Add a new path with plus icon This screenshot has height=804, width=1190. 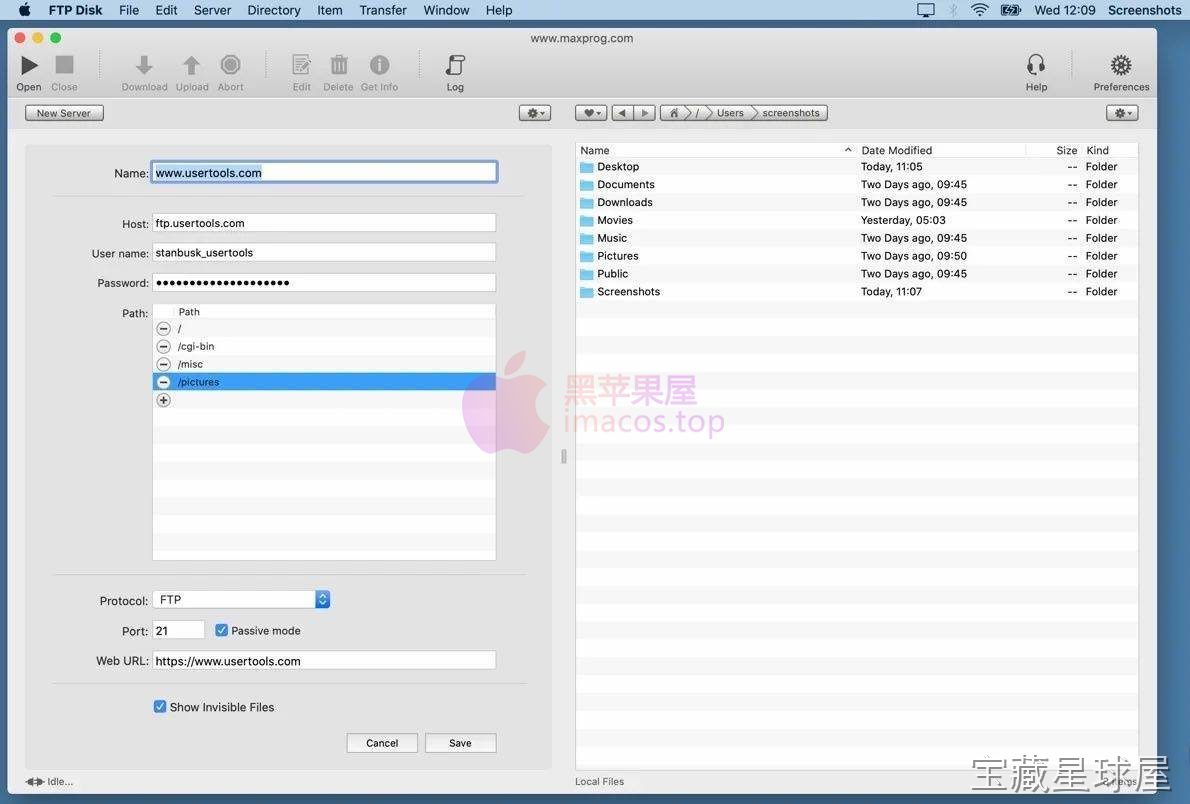(163, 400)
